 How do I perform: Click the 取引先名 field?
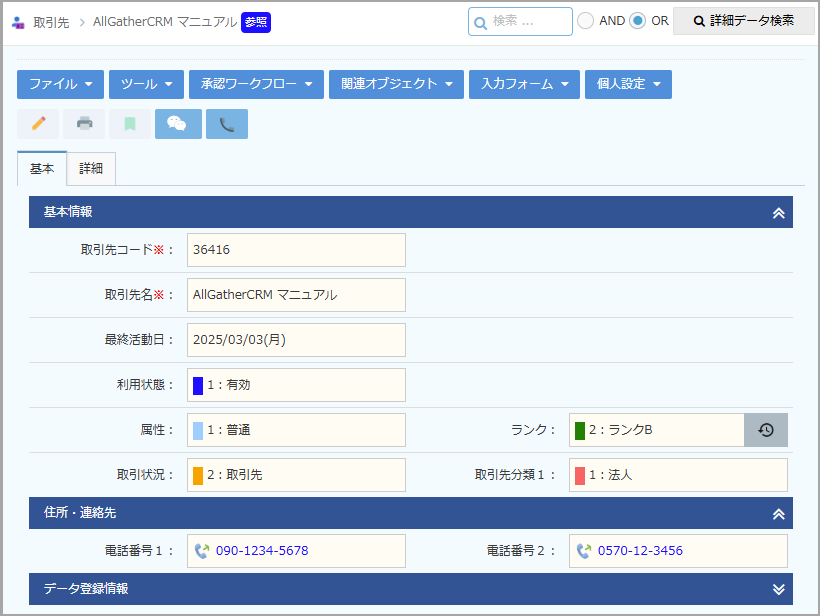click(296, 295)
